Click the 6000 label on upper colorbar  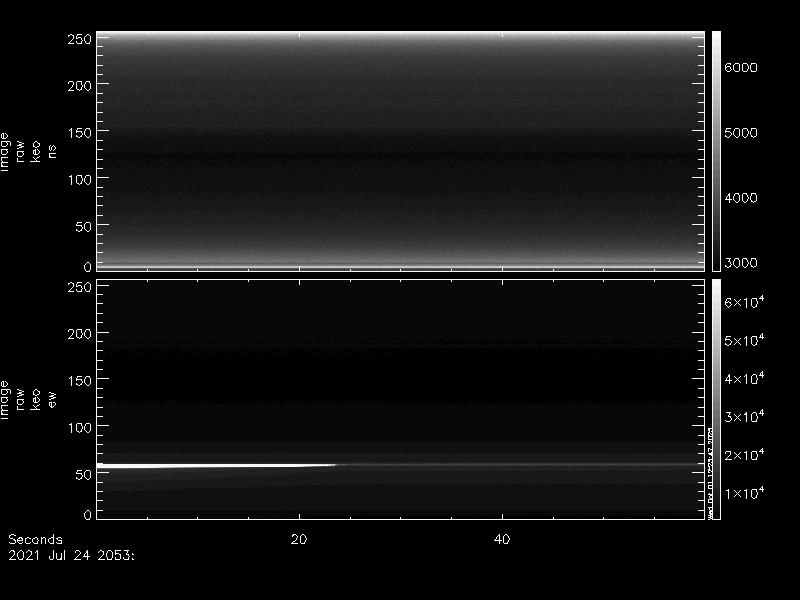tap(741, 68)
